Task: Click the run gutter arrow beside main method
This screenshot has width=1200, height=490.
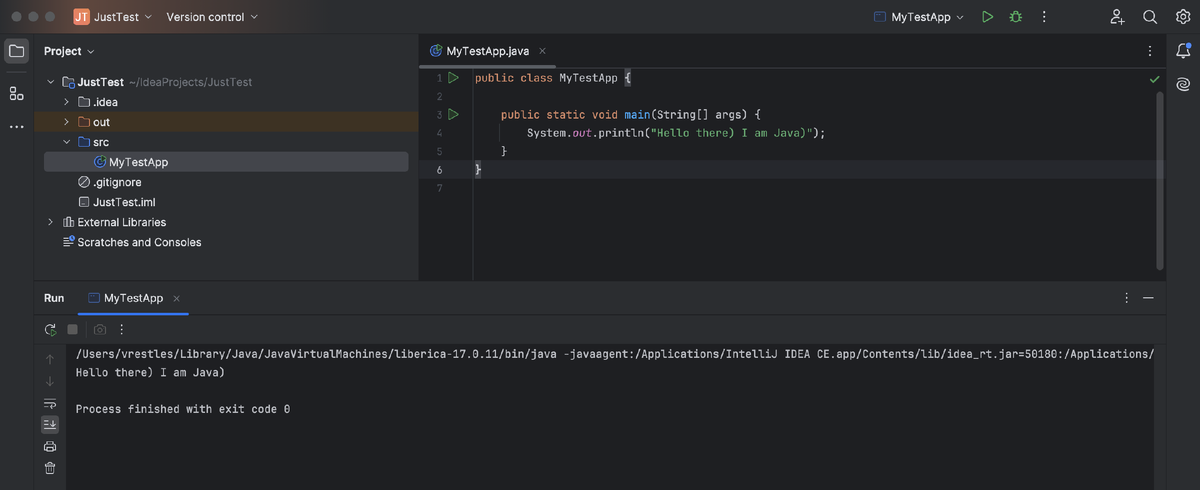Action: click(x=453, y=115)
